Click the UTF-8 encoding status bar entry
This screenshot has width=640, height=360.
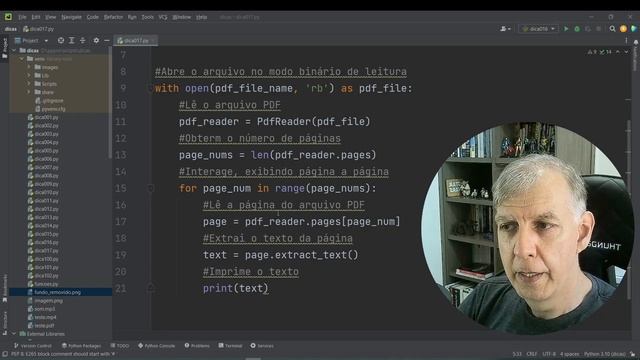549,354
